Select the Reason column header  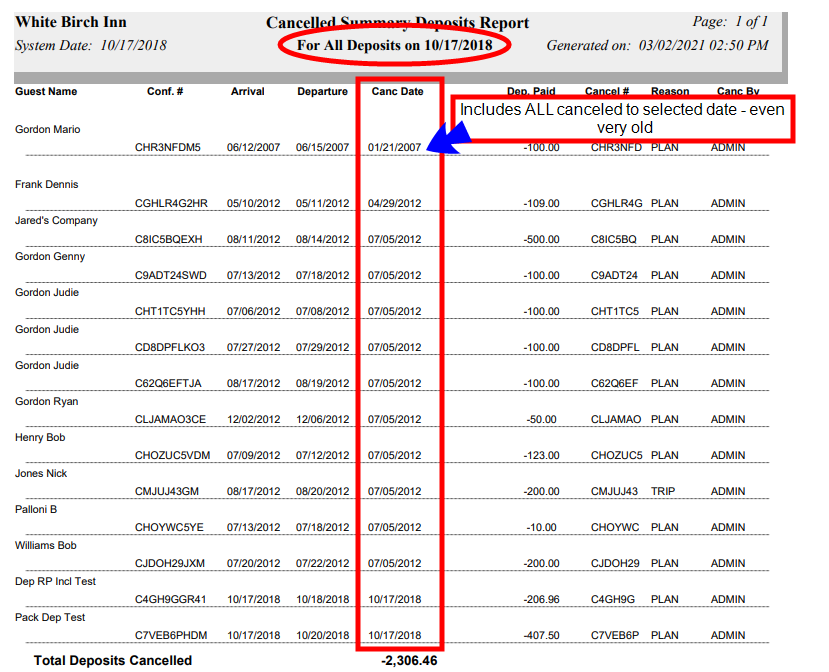click(669, 91)
